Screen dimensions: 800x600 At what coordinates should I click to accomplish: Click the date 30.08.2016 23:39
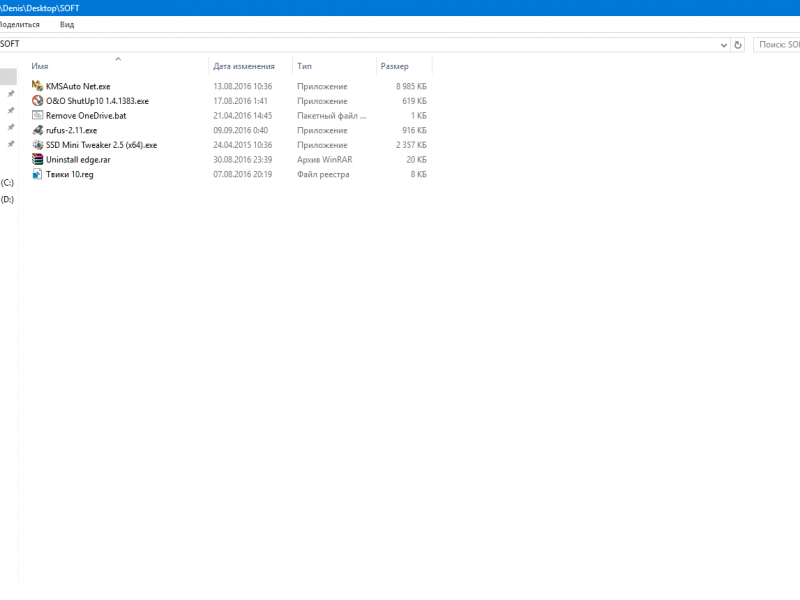pos(242,160)
